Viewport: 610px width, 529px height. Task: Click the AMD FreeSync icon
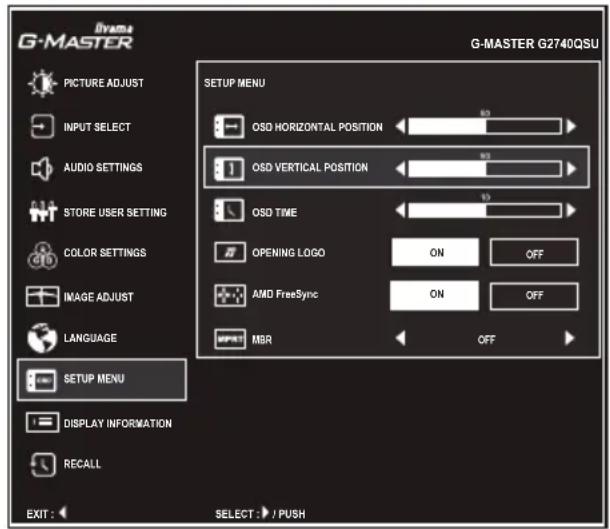pyautogui.click(x=230, y=296)
